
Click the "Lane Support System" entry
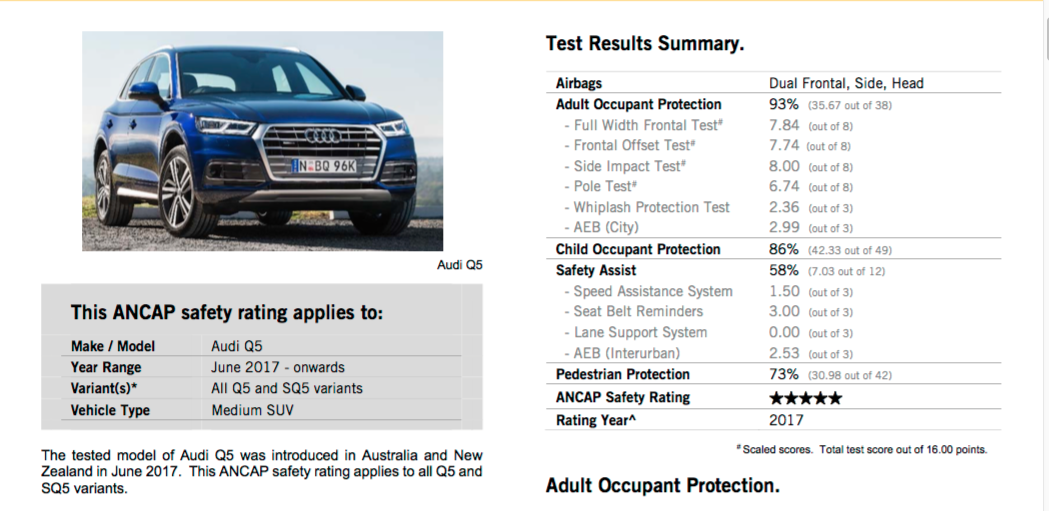click(x=640, y=332)
